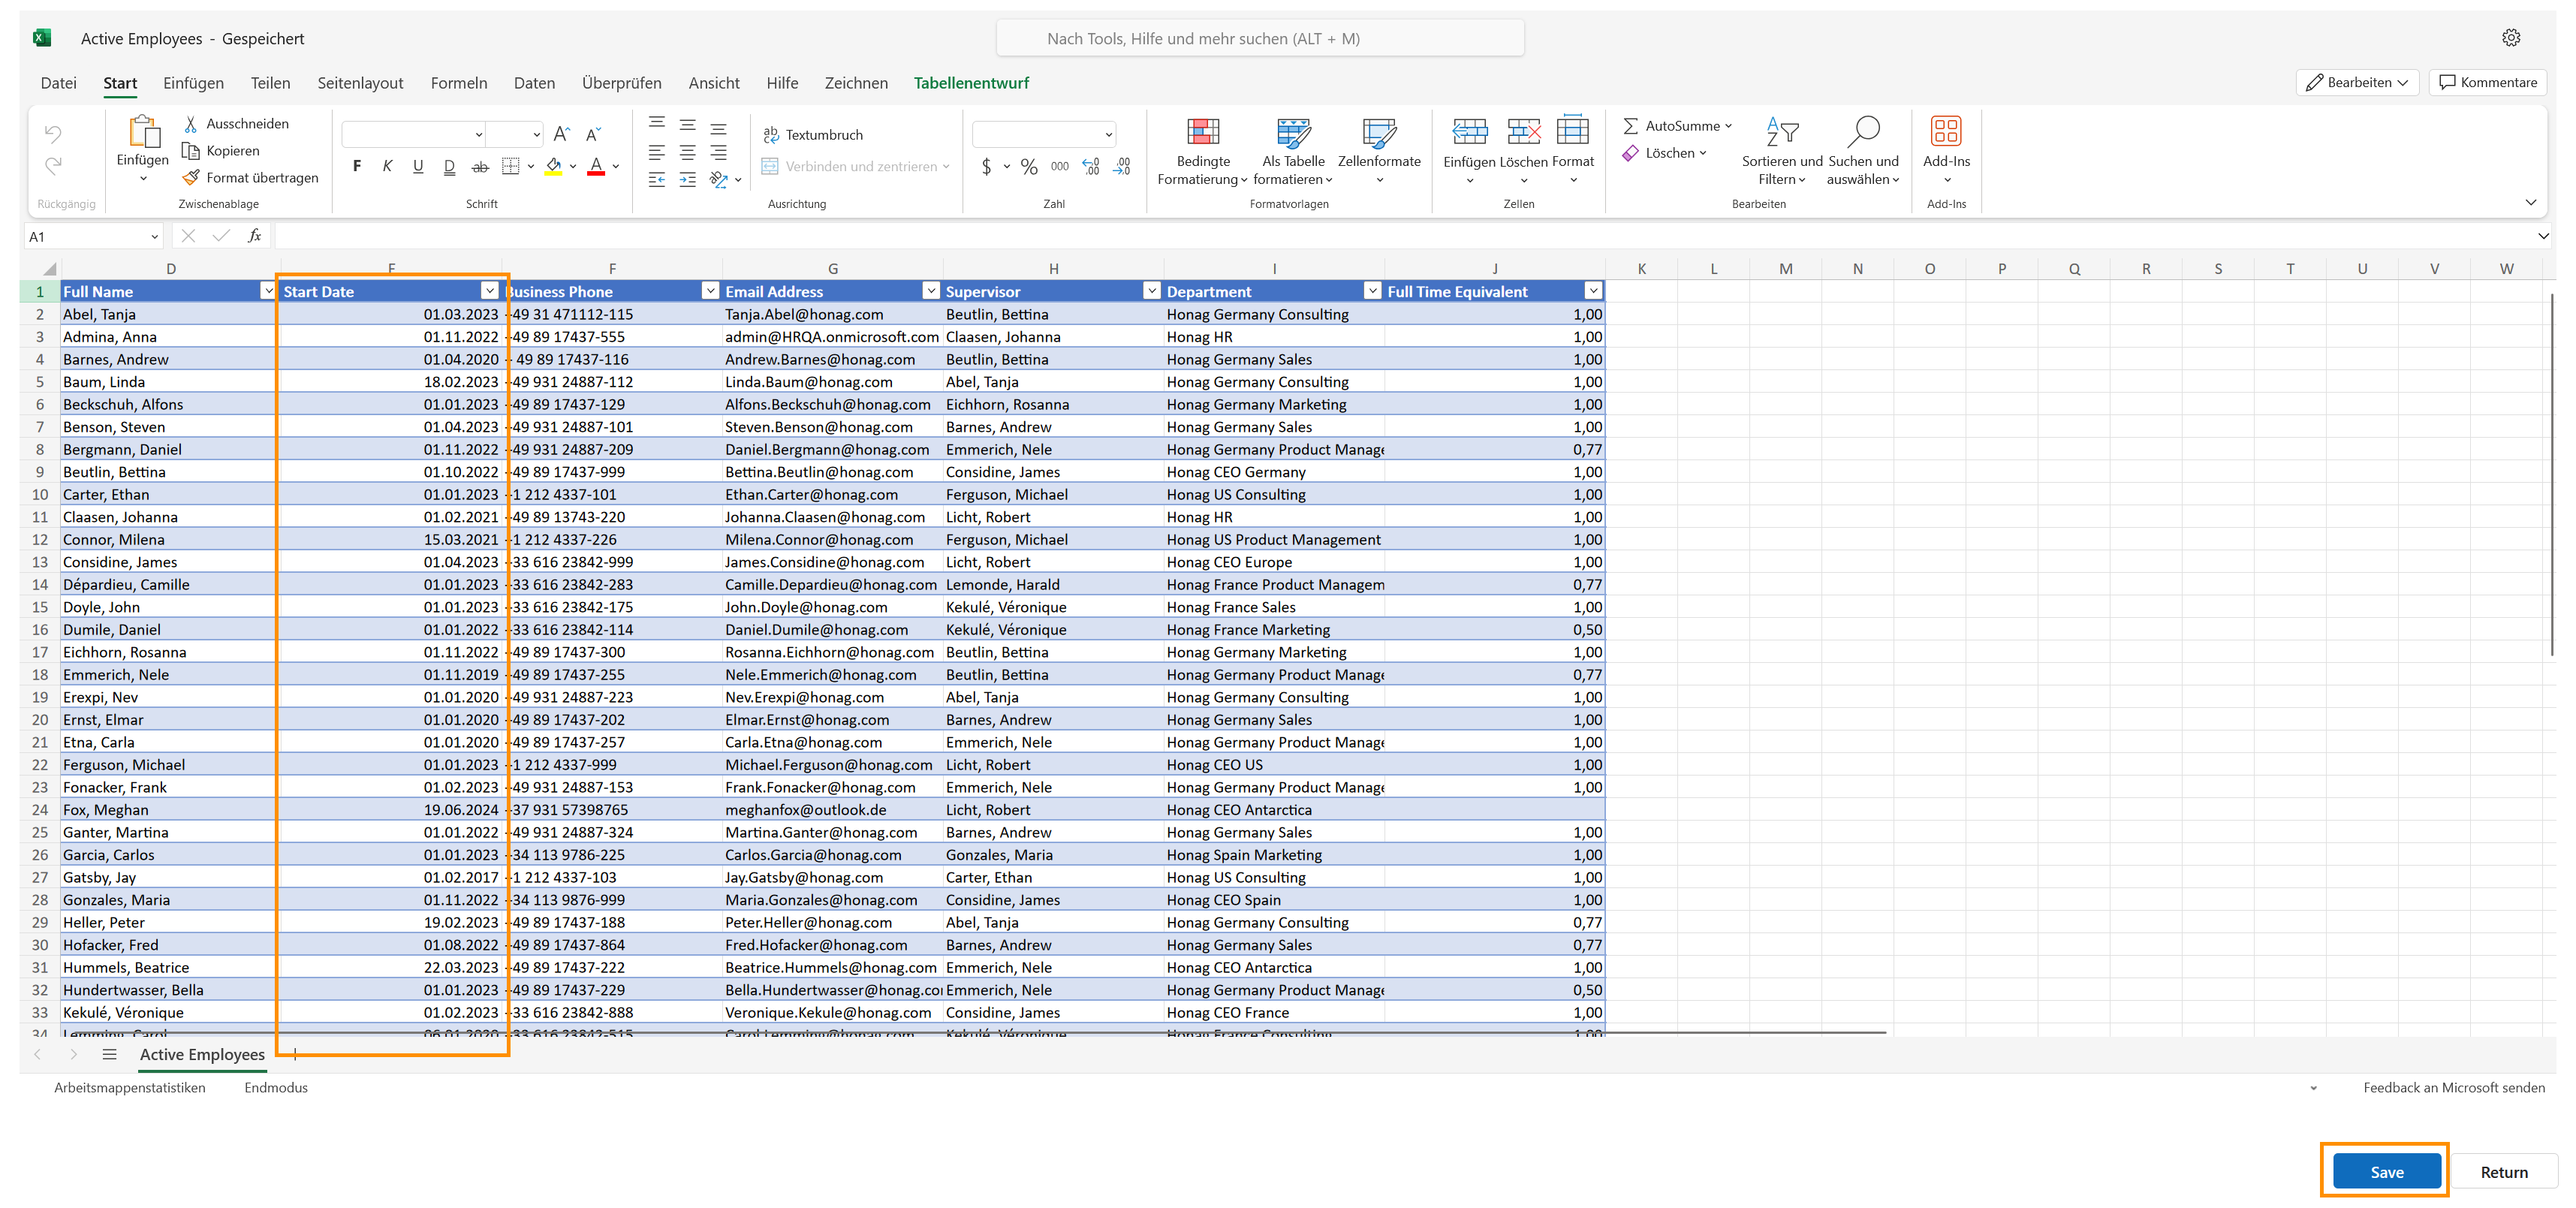
Task: Open the number format combo box
Action: click(1044, 134)
